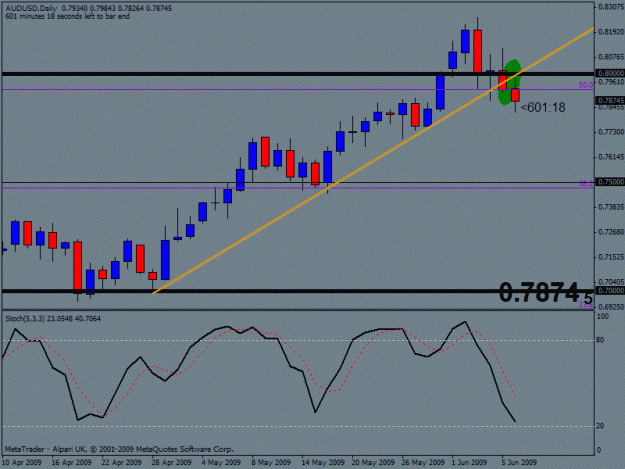Click the current price tag 0.78745

point(610,100)
